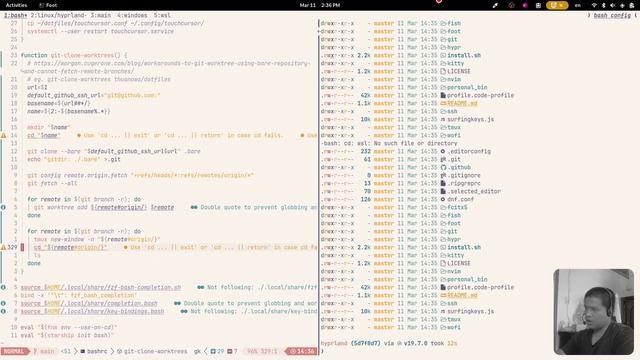Click the webcam video overlay
The height and width of the screenshot is (360, 640).
pyautogui.click(x=593, y=311)
